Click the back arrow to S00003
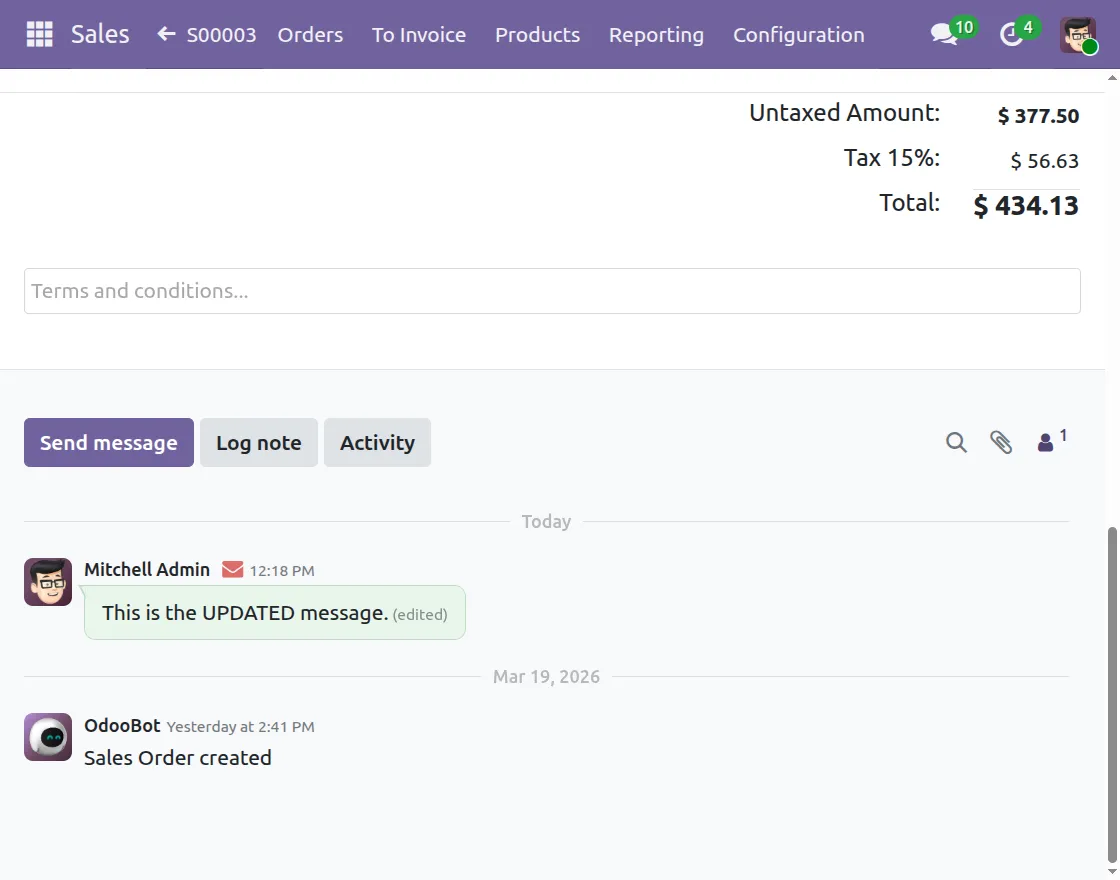Image resolution: width=1120 pixels, height=880 pixels. click(x=167, y=34)
